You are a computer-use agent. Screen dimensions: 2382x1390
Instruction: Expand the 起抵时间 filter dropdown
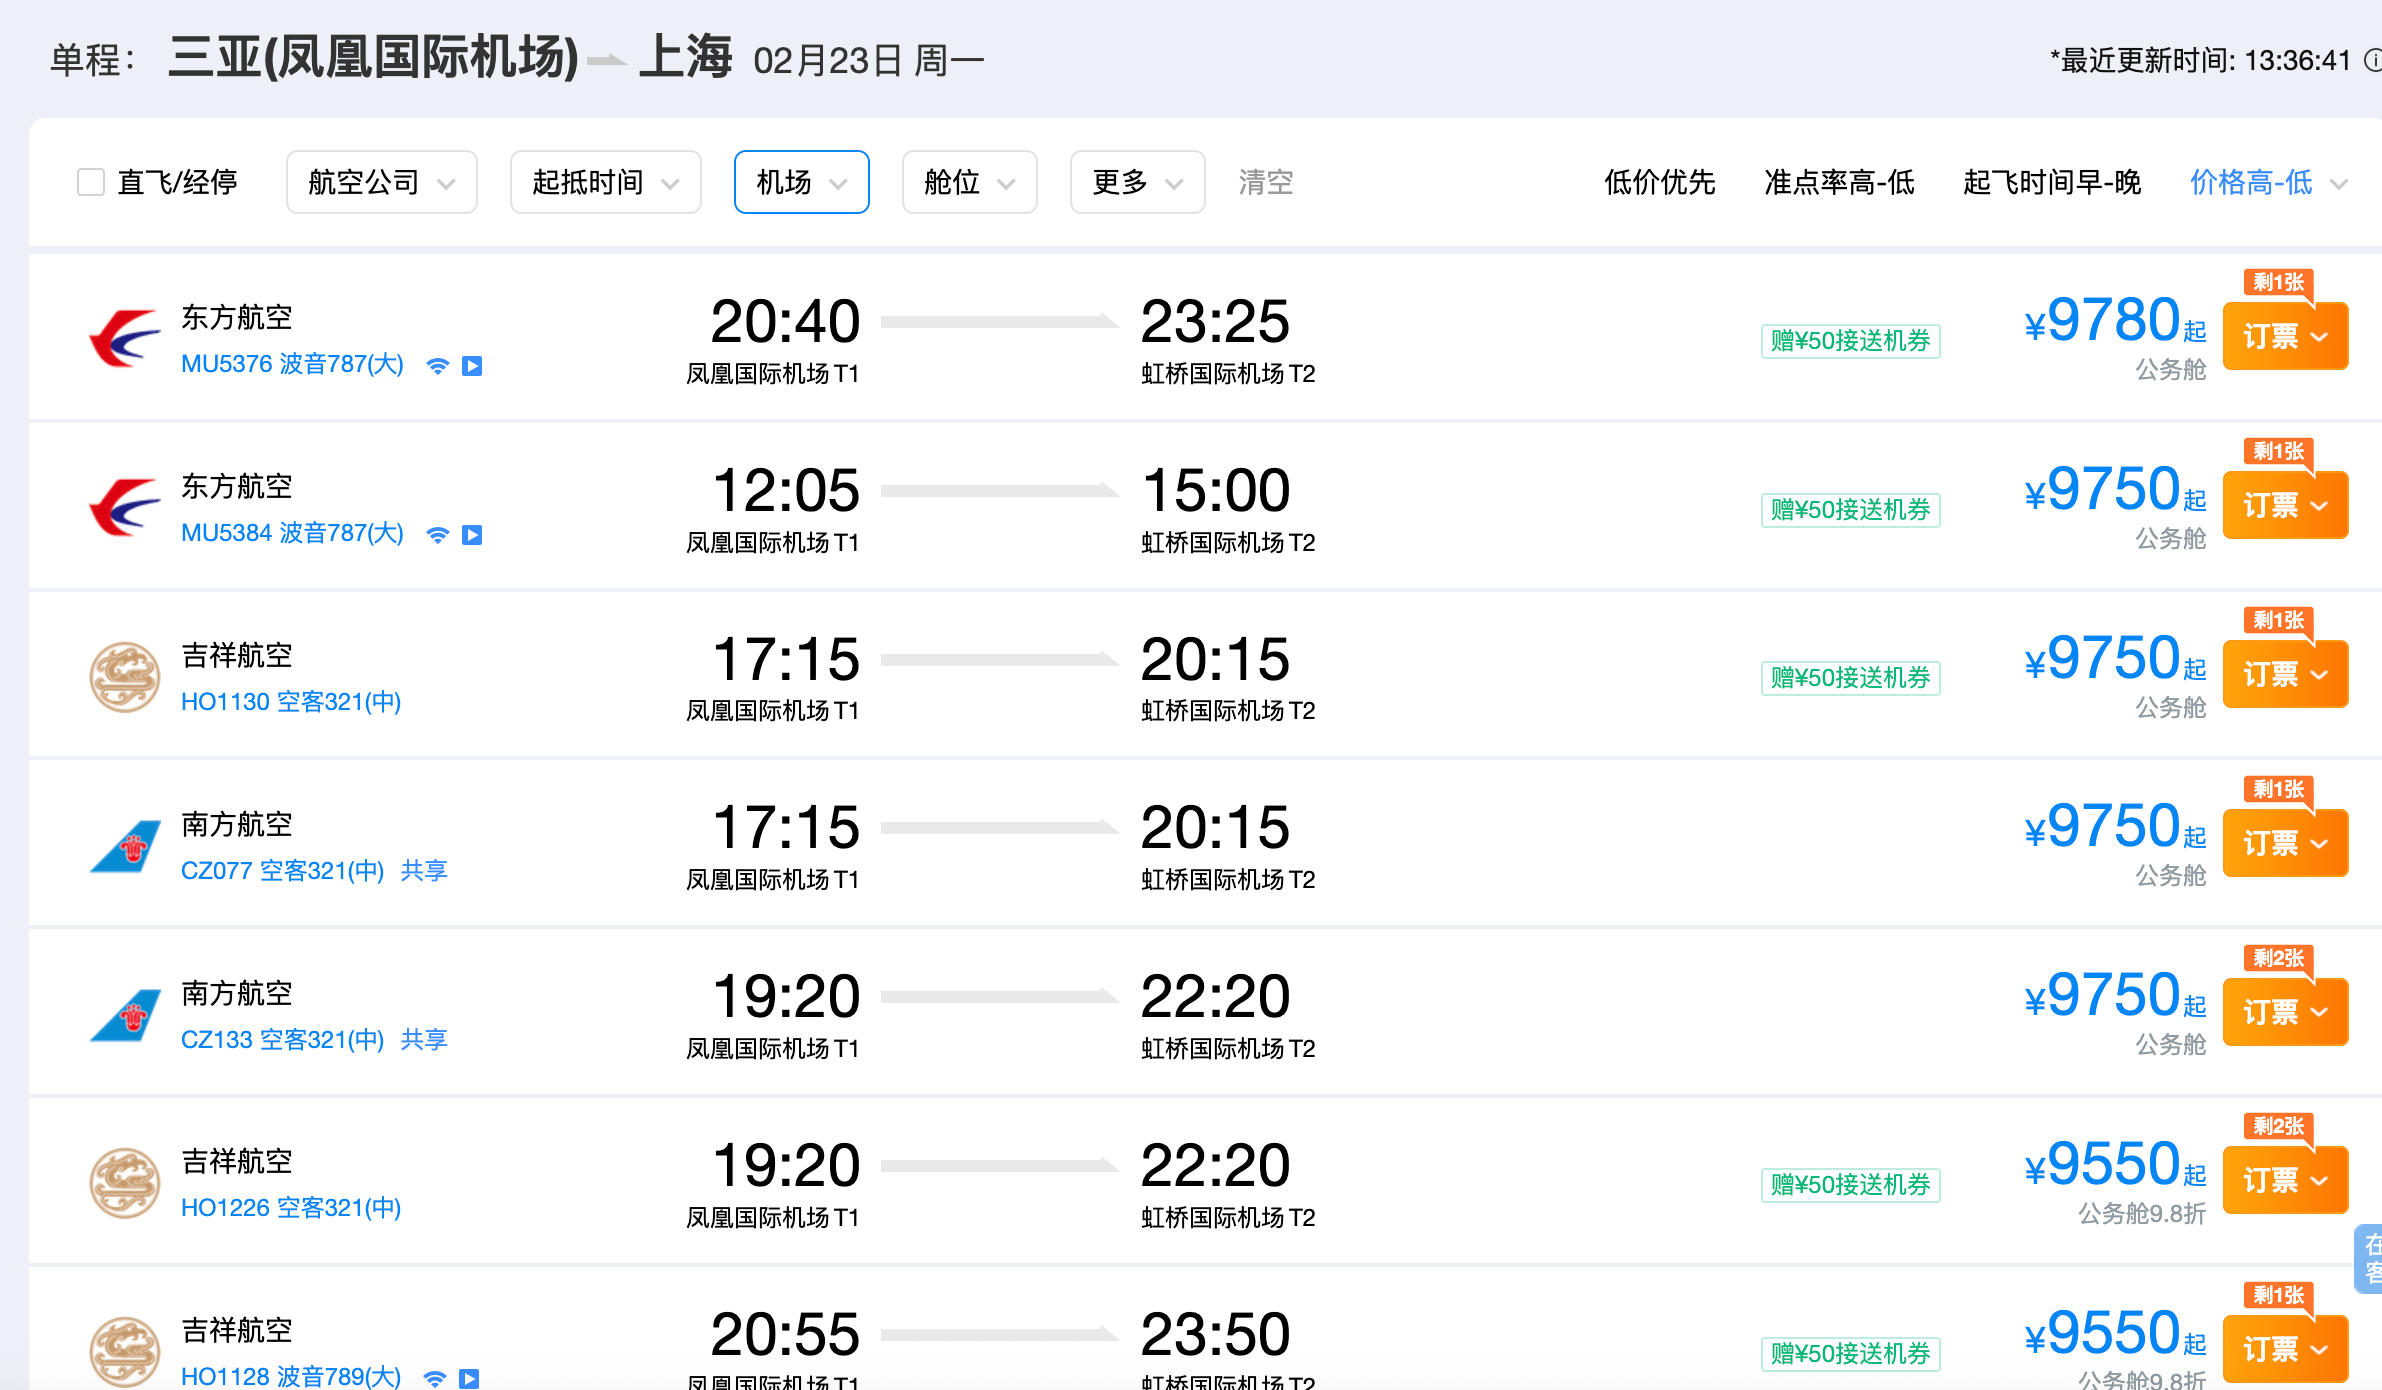605,182
